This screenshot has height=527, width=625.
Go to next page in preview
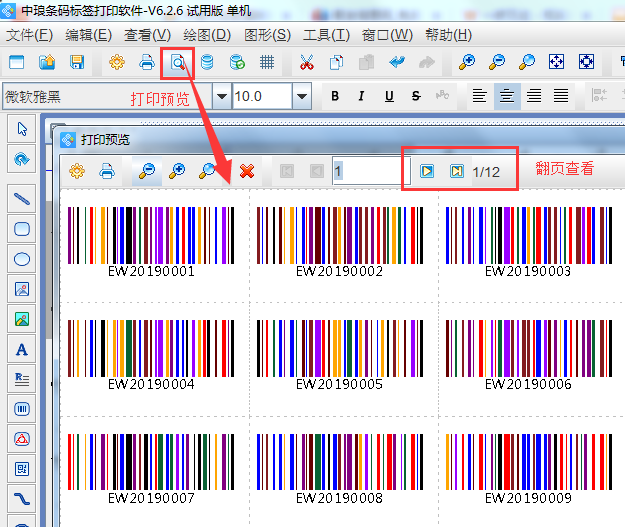pyautogui.click(x=427, y=171)
